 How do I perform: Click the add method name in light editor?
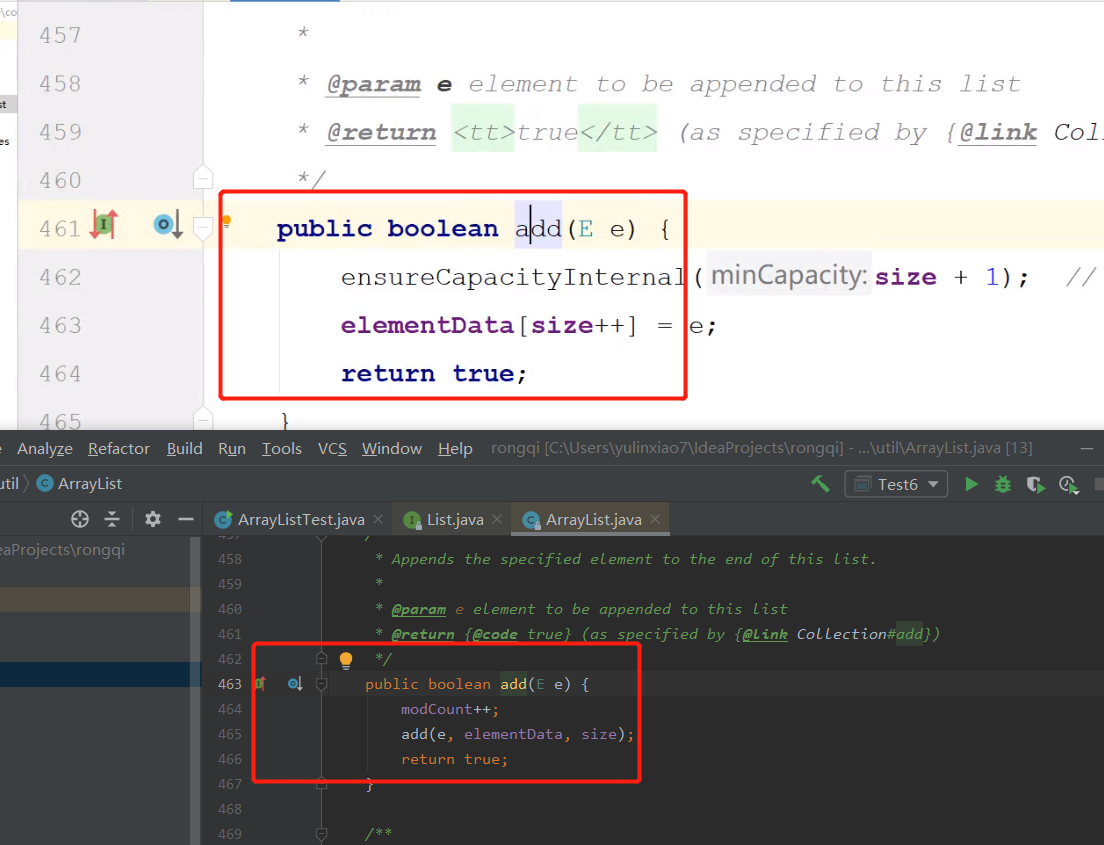(x=539, y=228)
